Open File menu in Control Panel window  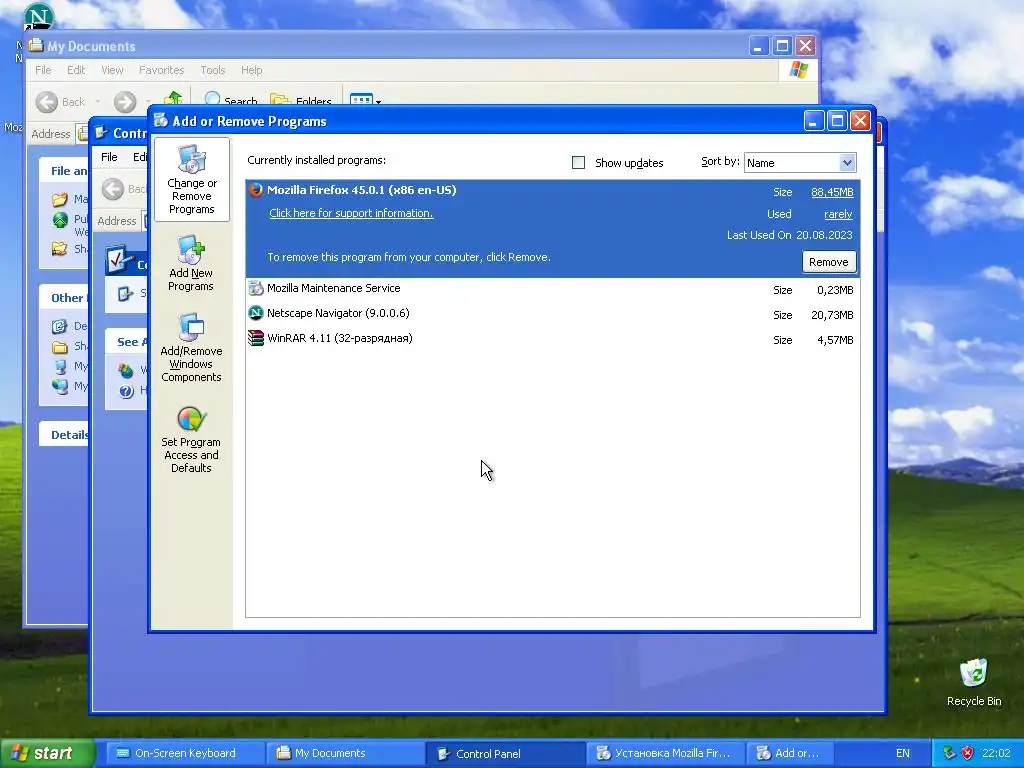(x=109, y=157)
